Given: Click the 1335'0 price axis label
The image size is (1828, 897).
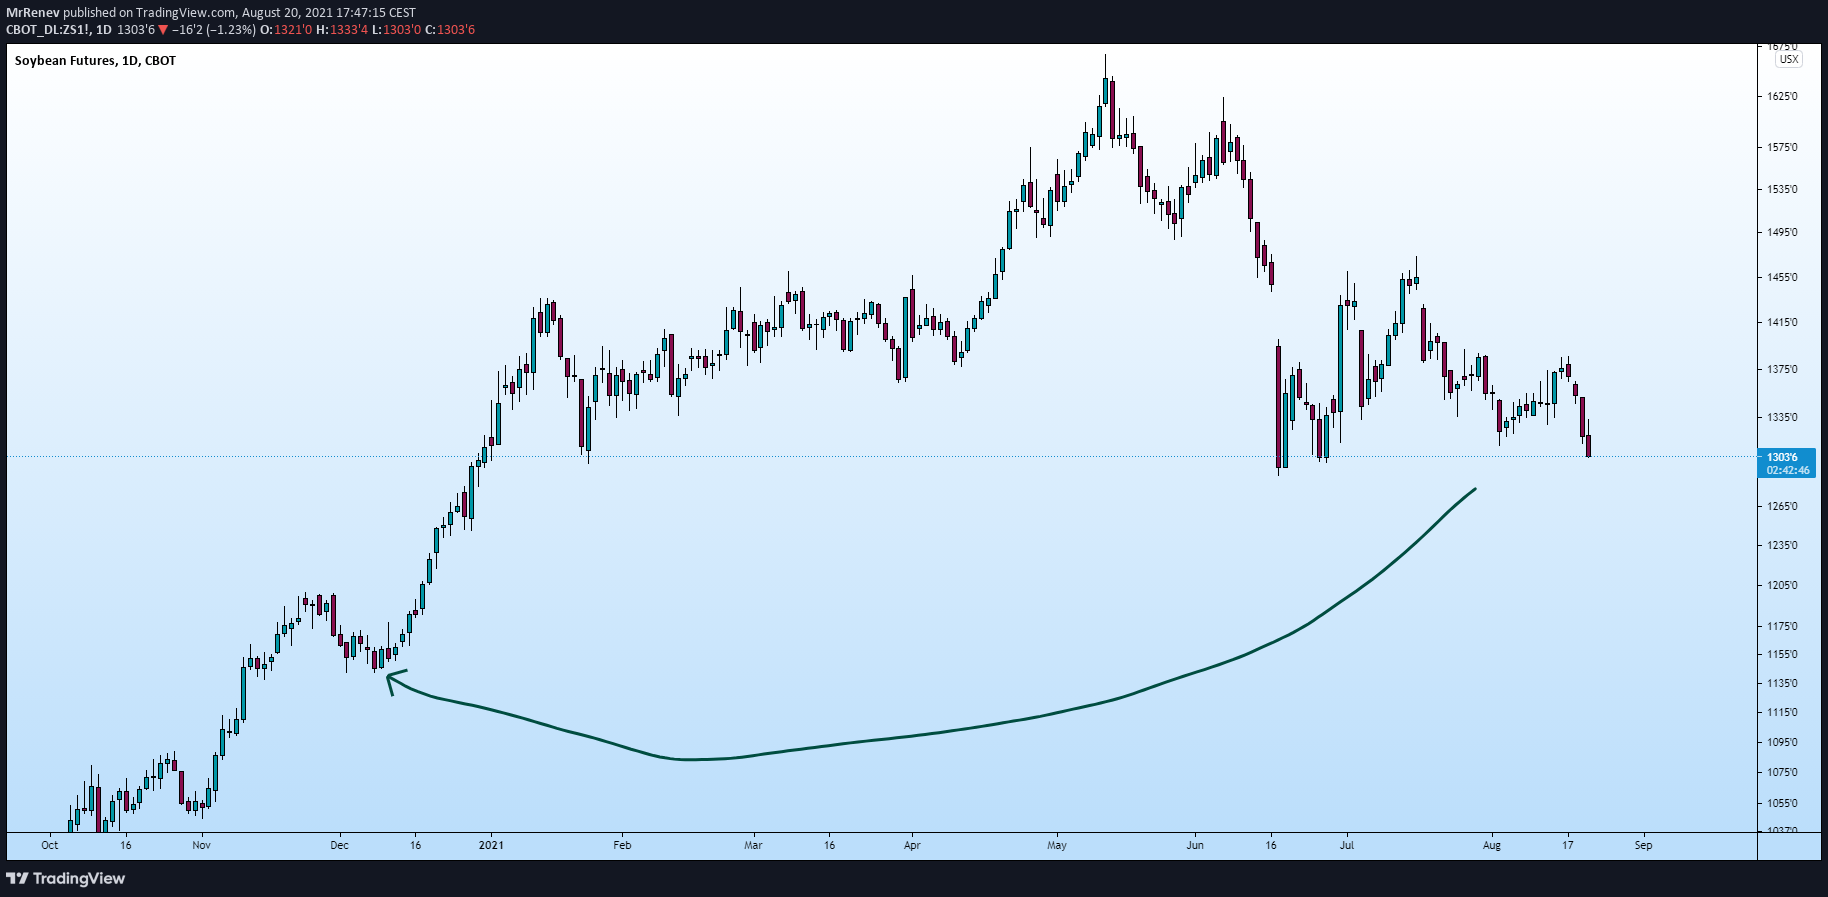Looking at the screenshot, I should point(1782,418).
